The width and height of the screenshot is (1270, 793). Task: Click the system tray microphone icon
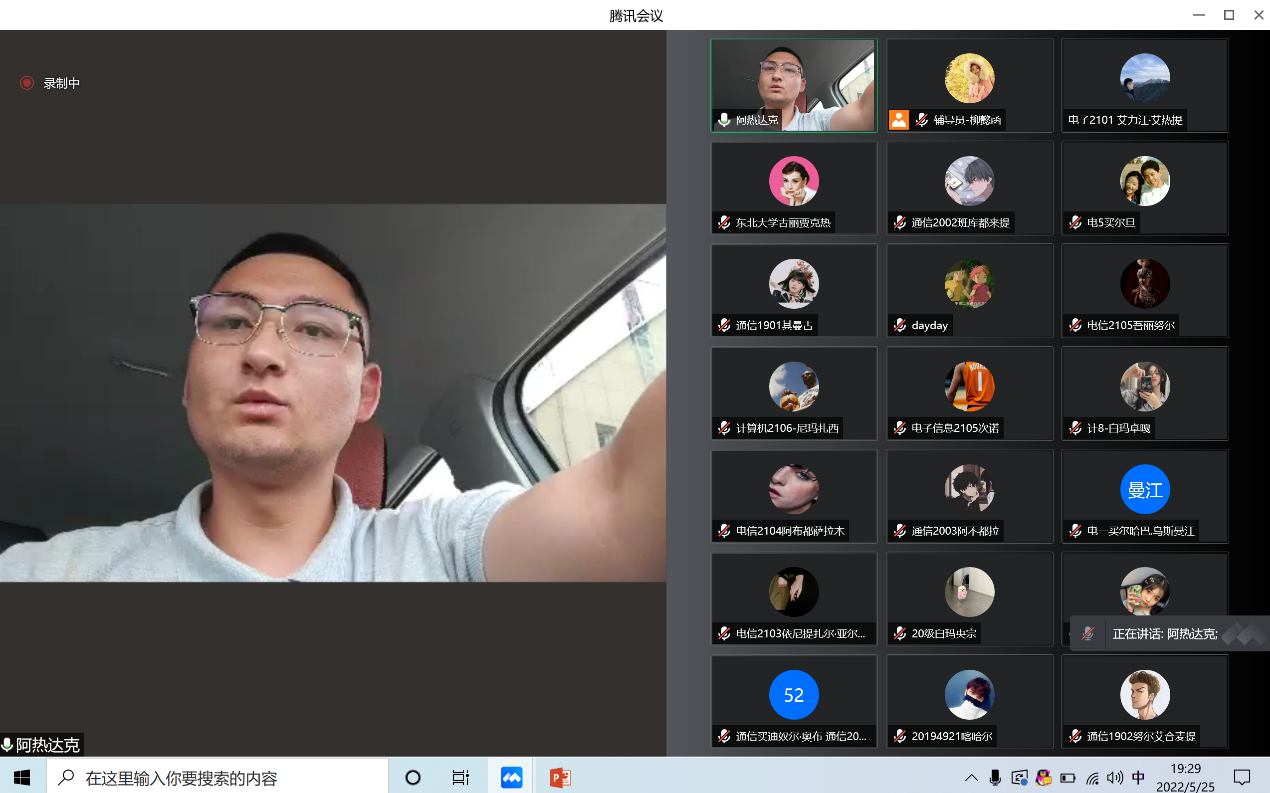[995, 777]
